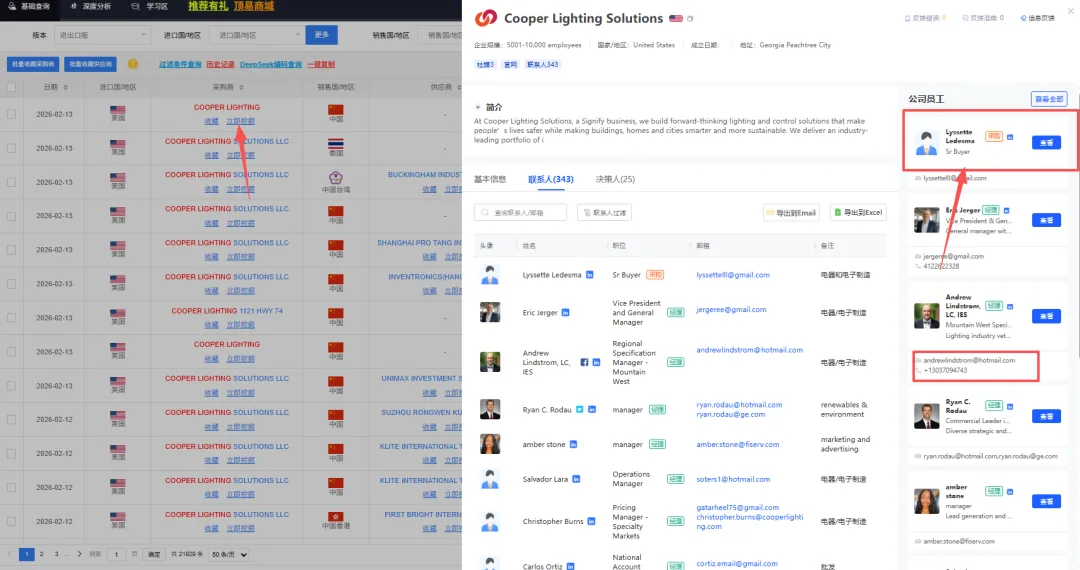
Task: Open amber stone's photo on employee card
Action: 926,501
